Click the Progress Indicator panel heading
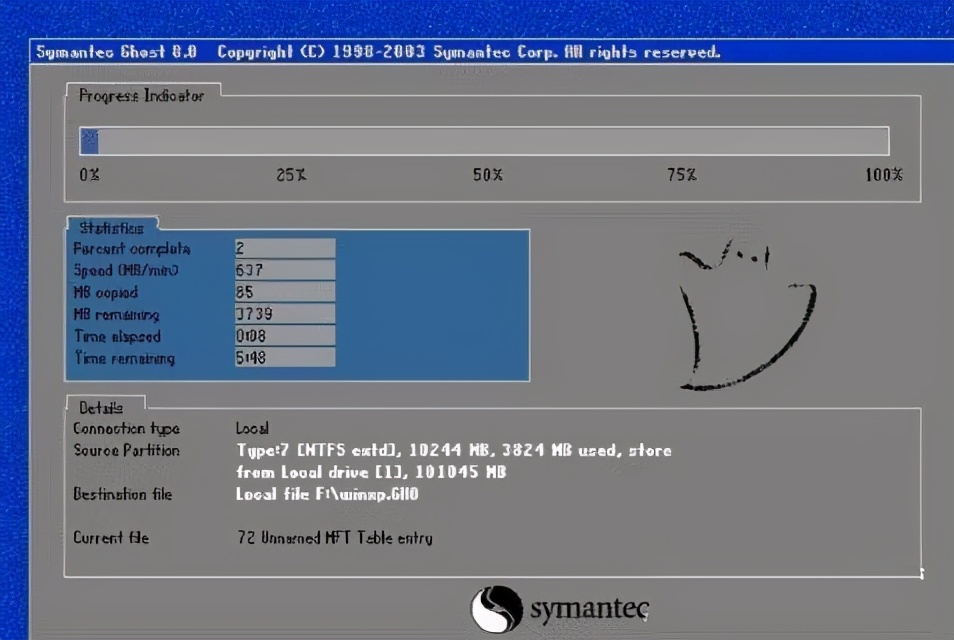 point(141,96)
